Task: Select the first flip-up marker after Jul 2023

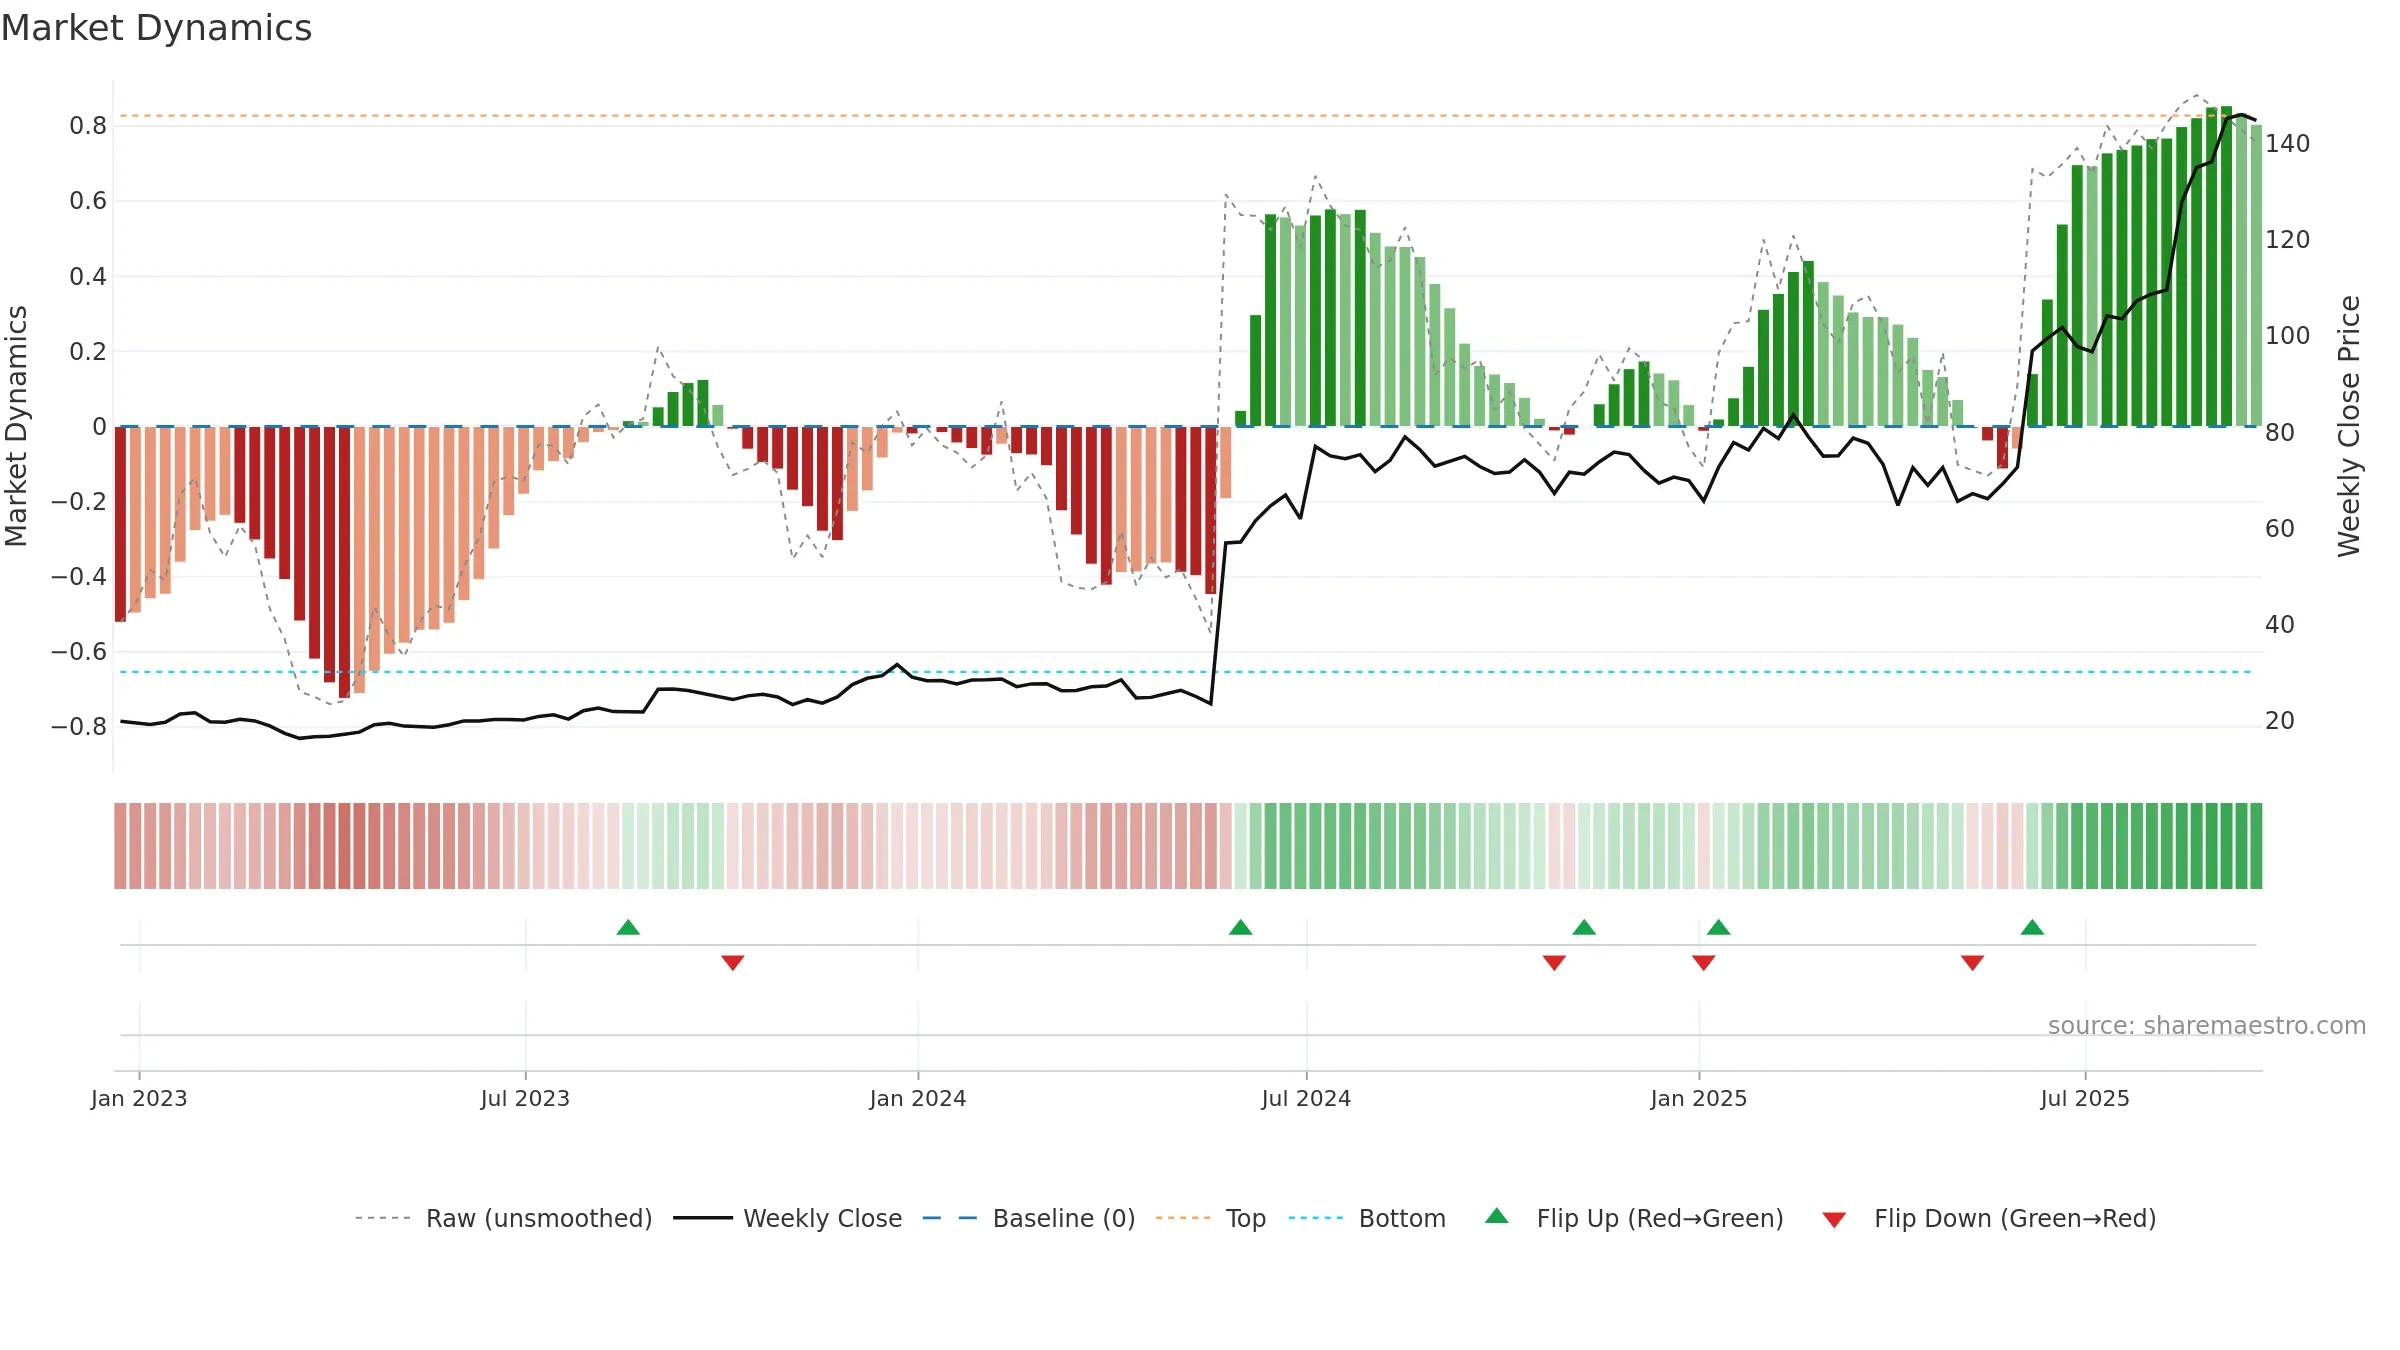Action: point(628,927)
